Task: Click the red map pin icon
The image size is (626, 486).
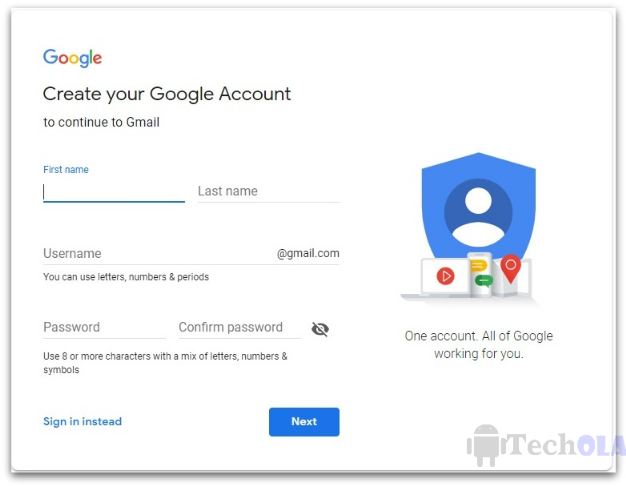Action: click(x=511, y=268)
